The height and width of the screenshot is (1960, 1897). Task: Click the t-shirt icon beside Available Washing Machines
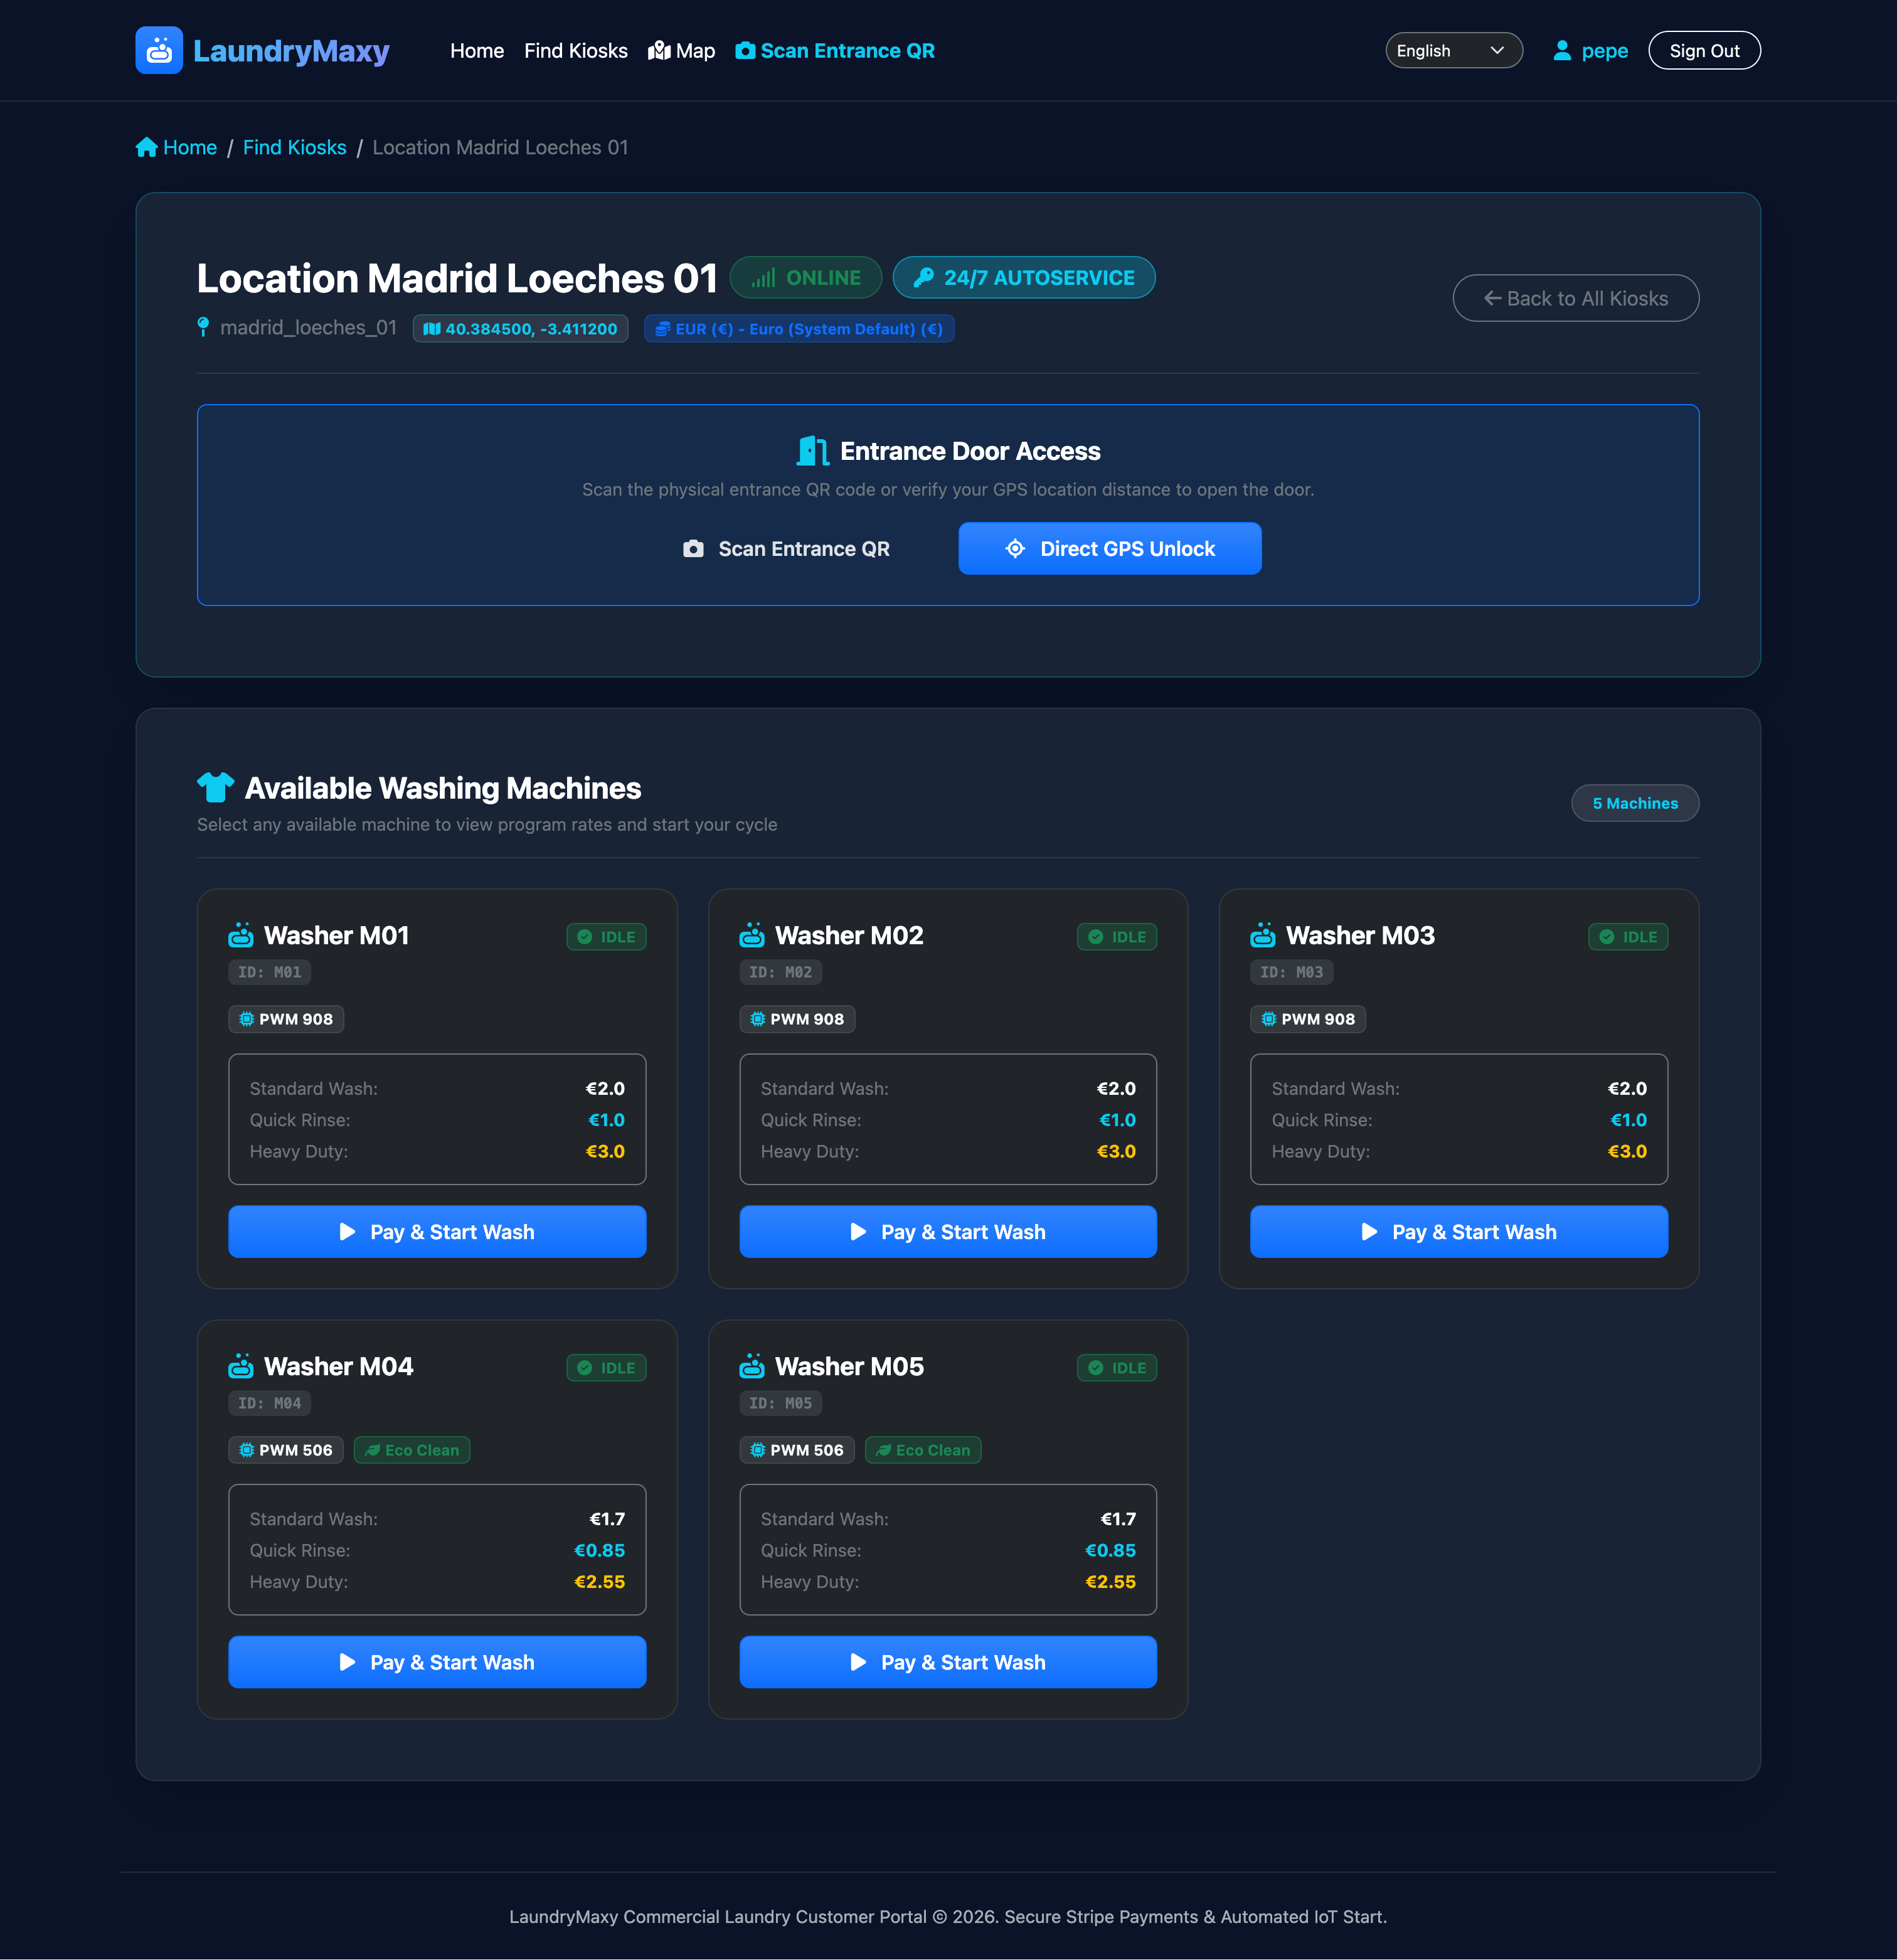pos(215,788)
